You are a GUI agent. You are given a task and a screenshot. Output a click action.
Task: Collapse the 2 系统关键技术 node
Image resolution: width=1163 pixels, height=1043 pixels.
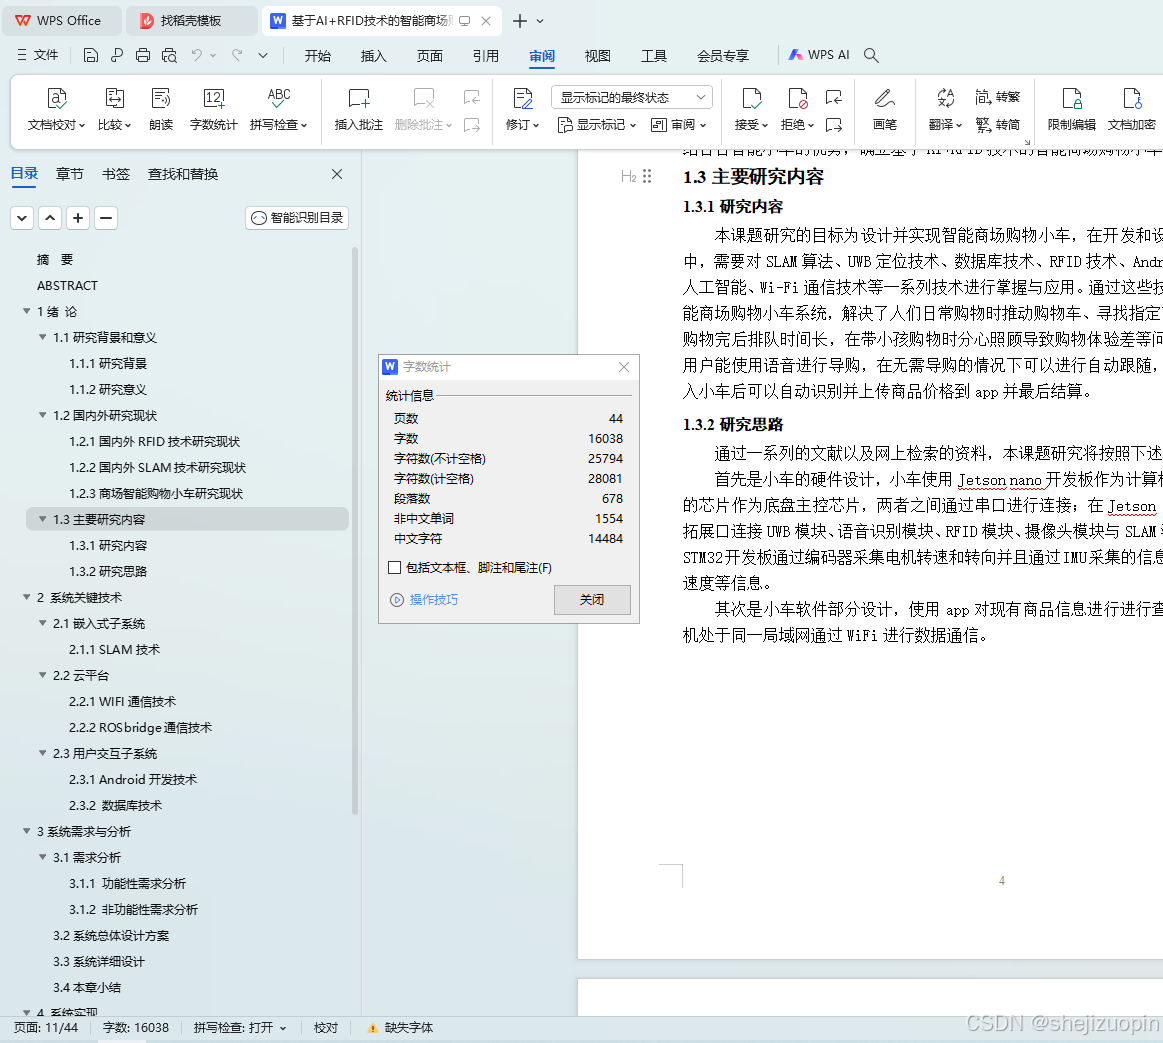(27, 597)
